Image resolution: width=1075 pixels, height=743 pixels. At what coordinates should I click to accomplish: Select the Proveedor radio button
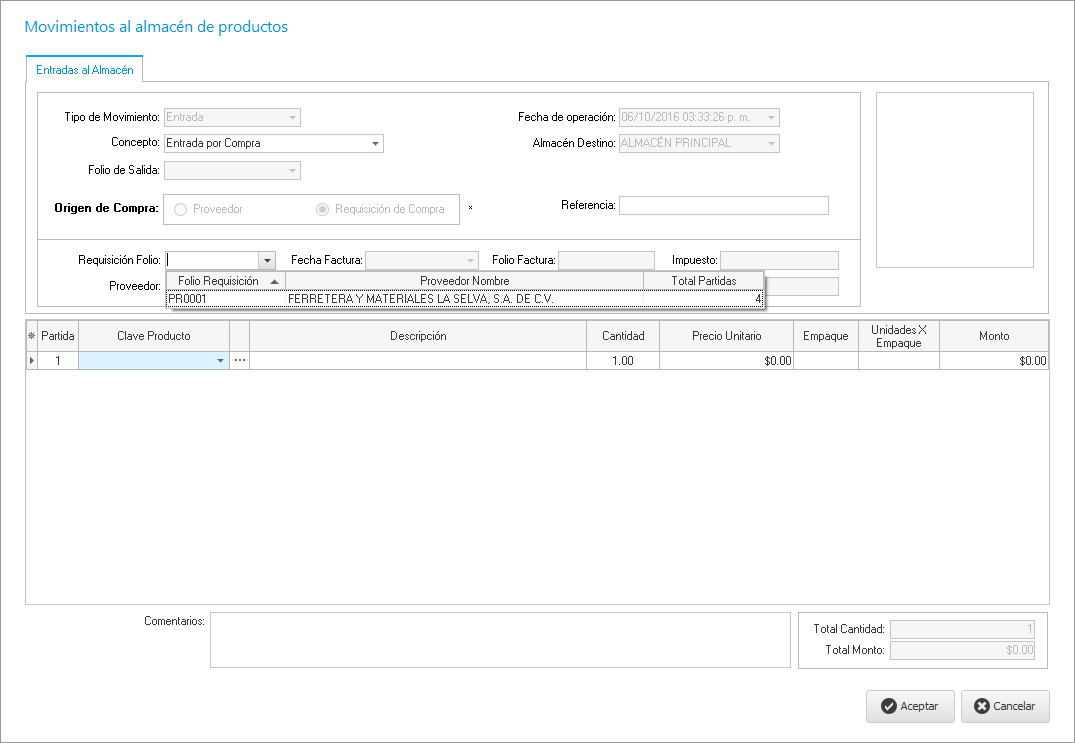[x=181, y=209]
